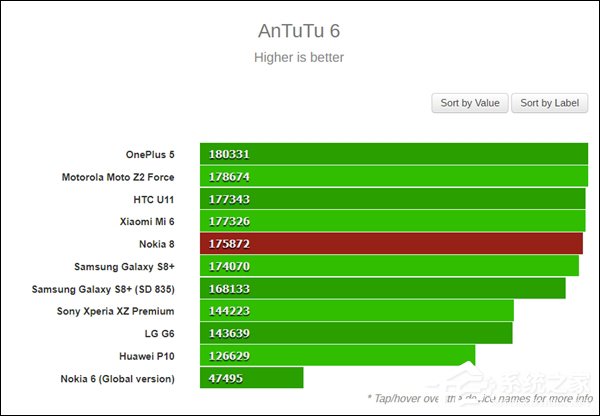Image resolution: width=600 pixels, height=416 pixels.
Task: Click the bar with score 178674
Action: pyautogui.click(x=394, y=176)
